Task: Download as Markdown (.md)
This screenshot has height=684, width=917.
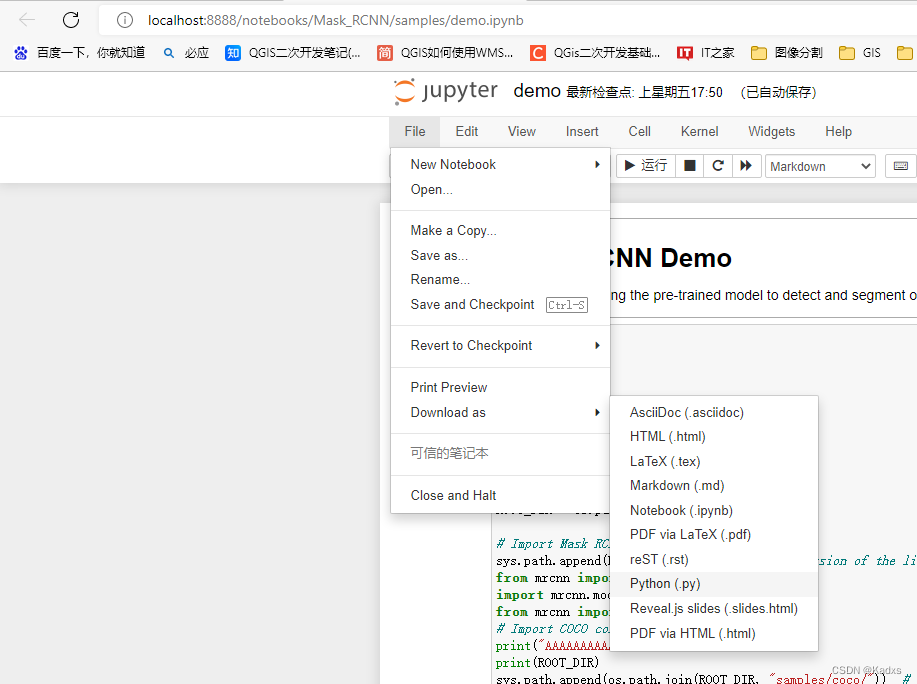Action: (x=713, y=486)
